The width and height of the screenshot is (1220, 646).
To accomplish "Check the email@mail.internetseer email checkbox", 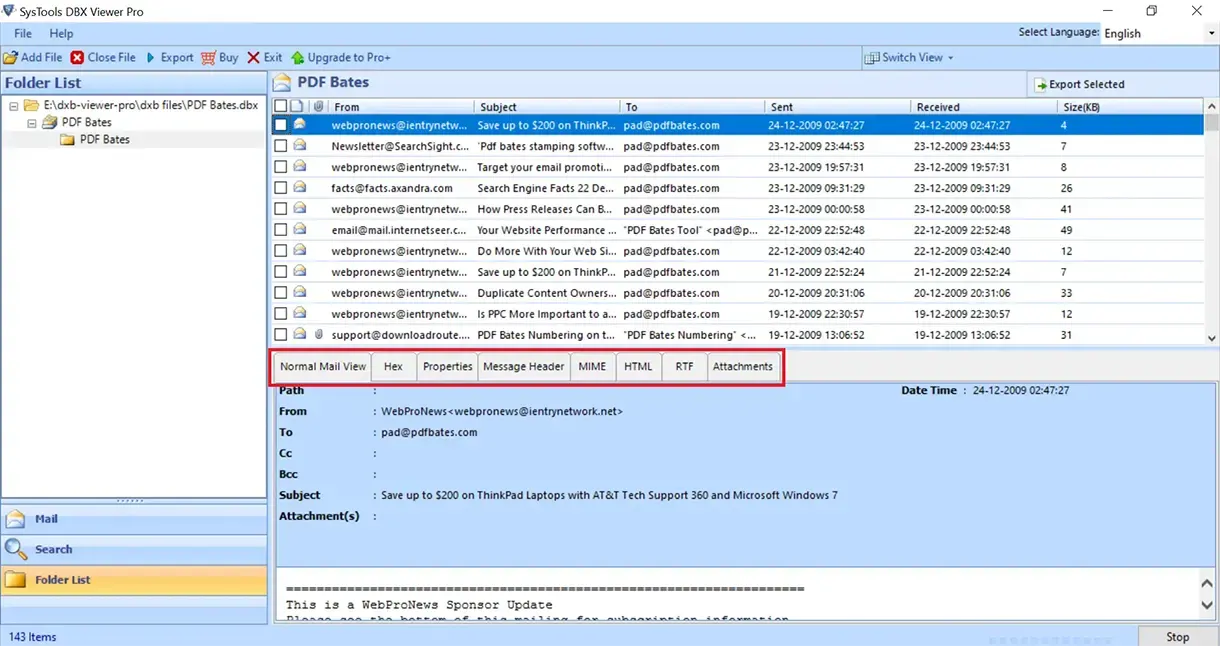I will (x=281, y=230).
